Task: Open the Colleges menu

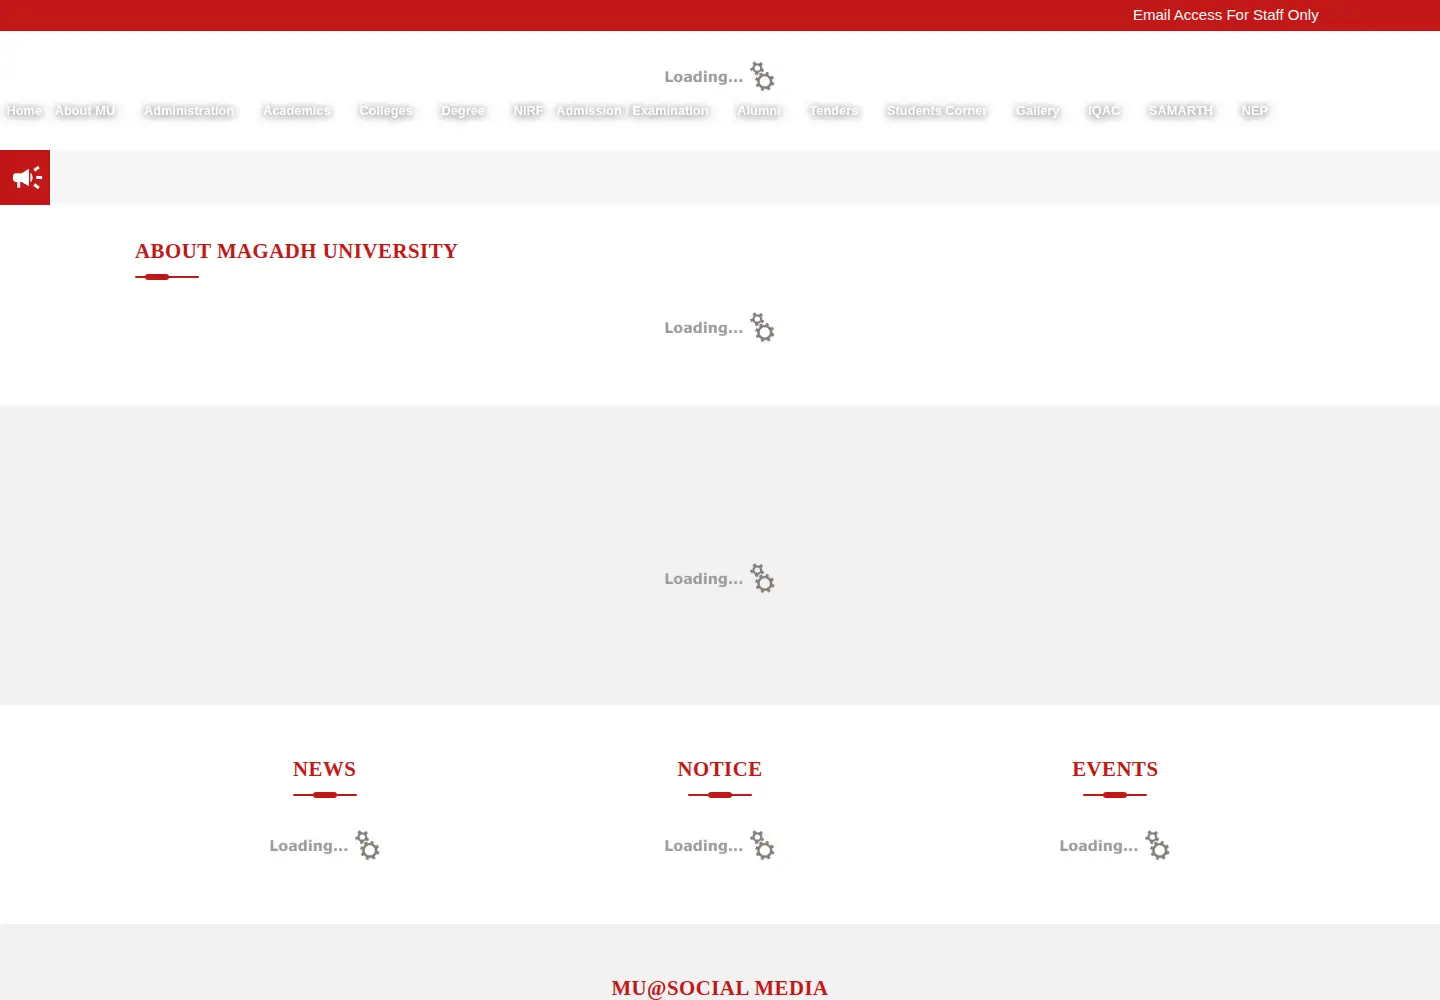Action: tap(386, 111)
